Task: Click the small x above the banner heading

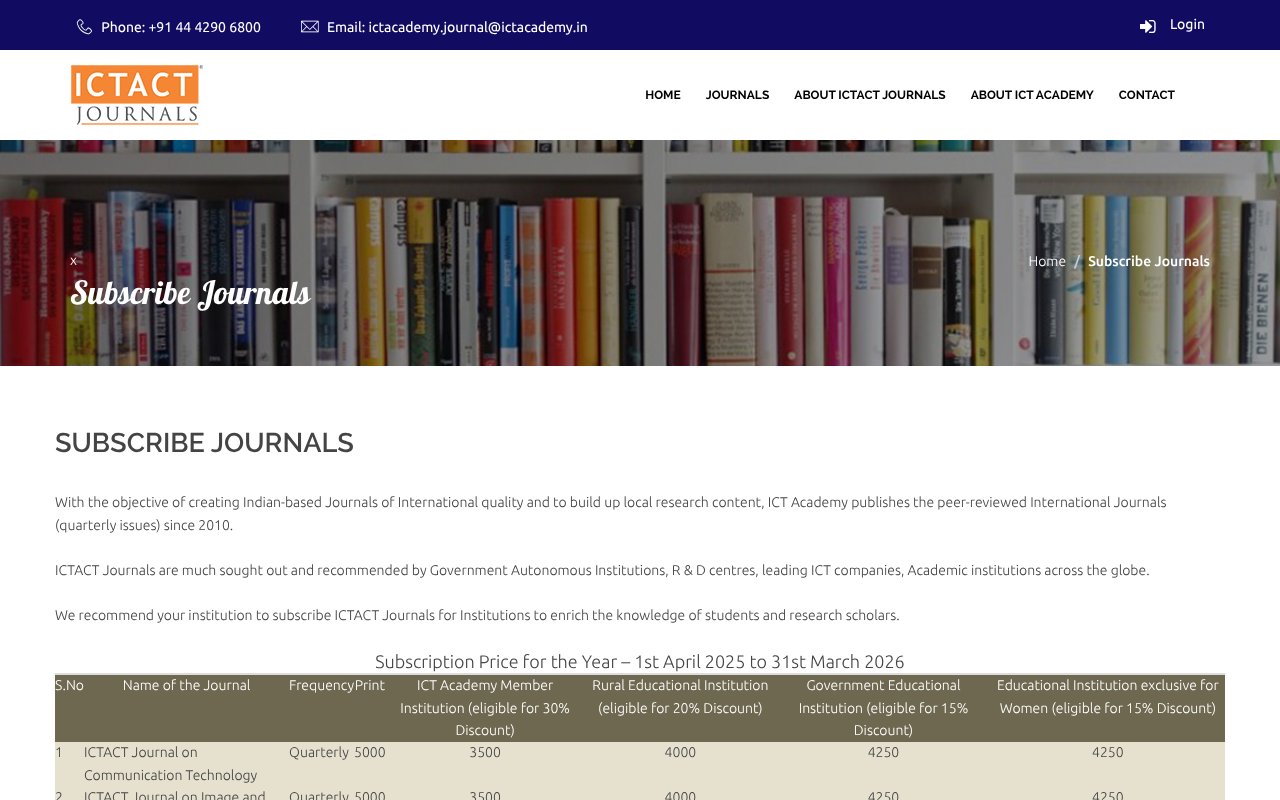Action: click(73, 260)
